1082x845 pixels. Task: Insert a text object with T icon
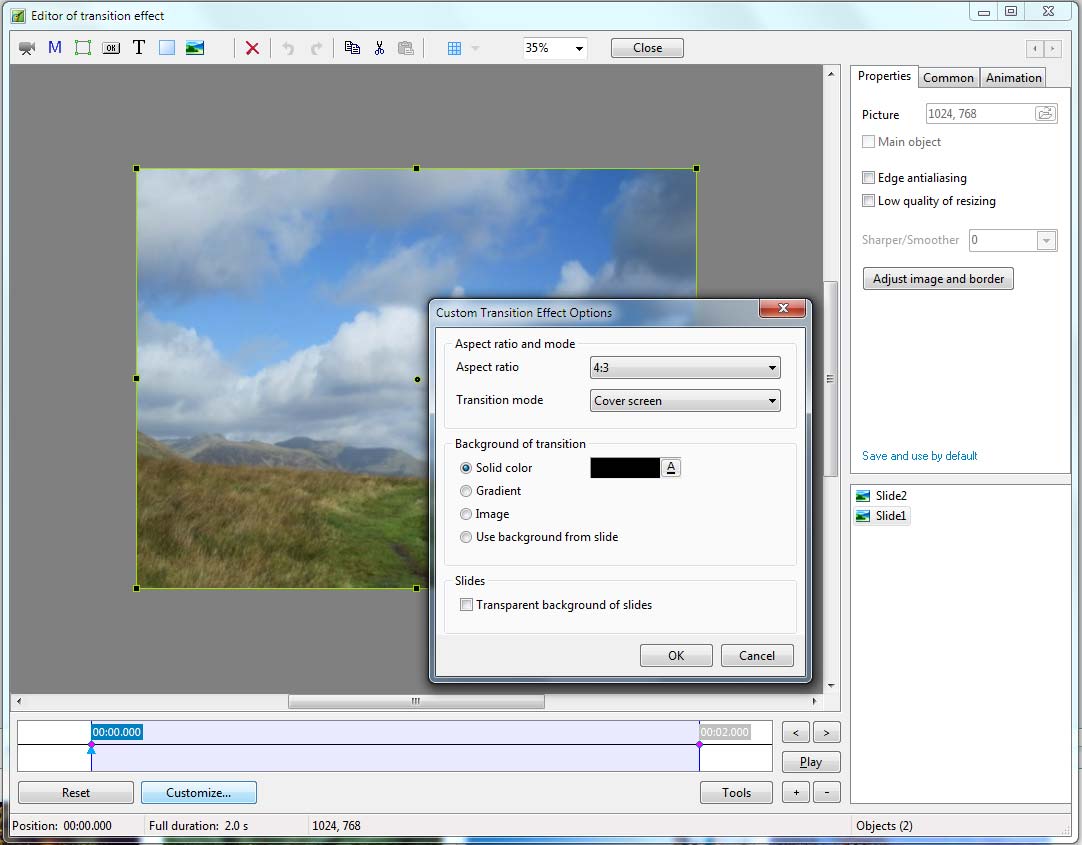pos(139,48)
